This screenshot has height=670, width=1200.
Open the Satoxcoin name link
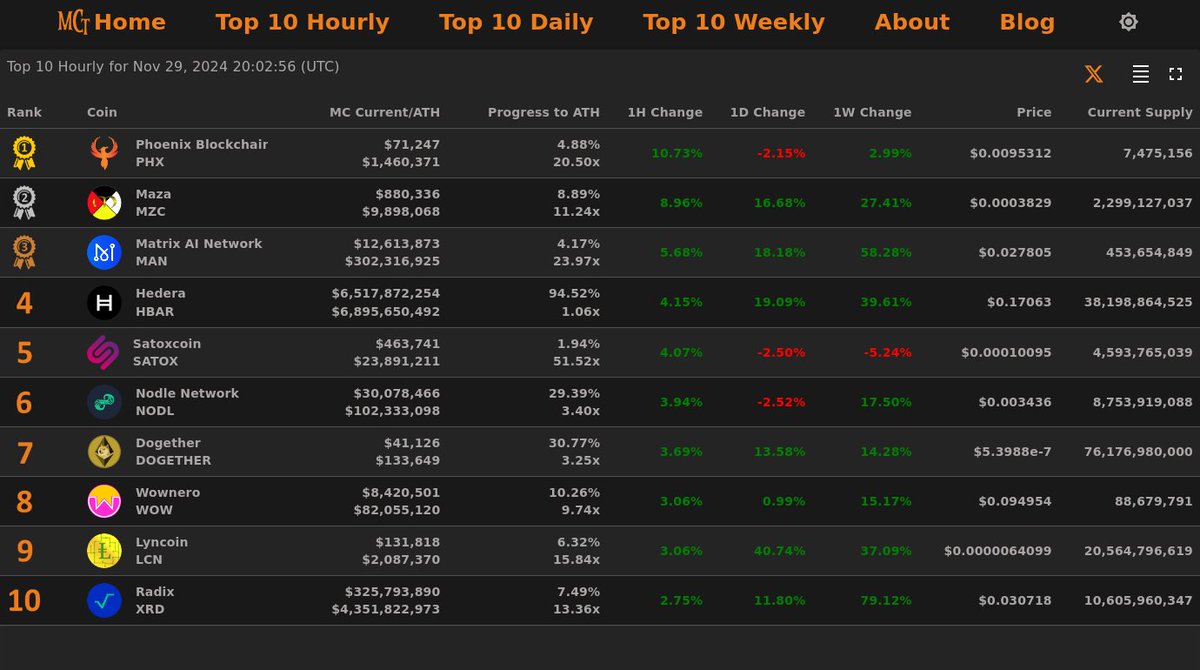pos(167,343)
